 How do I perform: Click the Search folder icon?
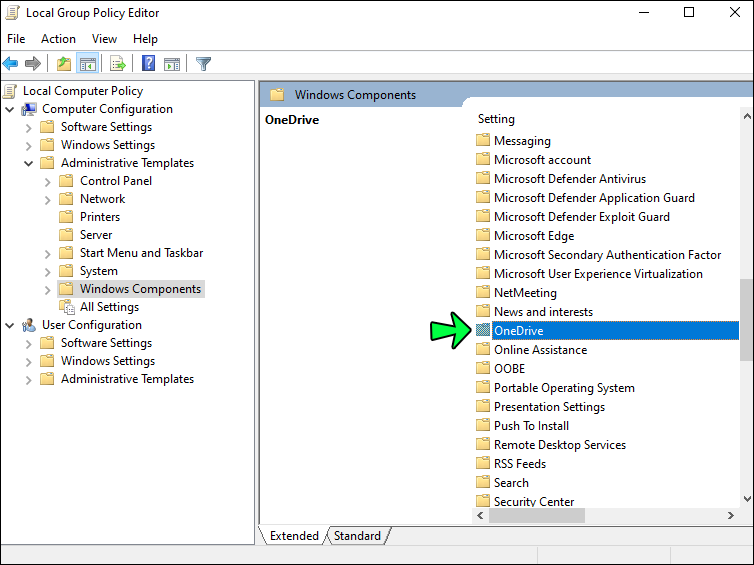(483, 482)
